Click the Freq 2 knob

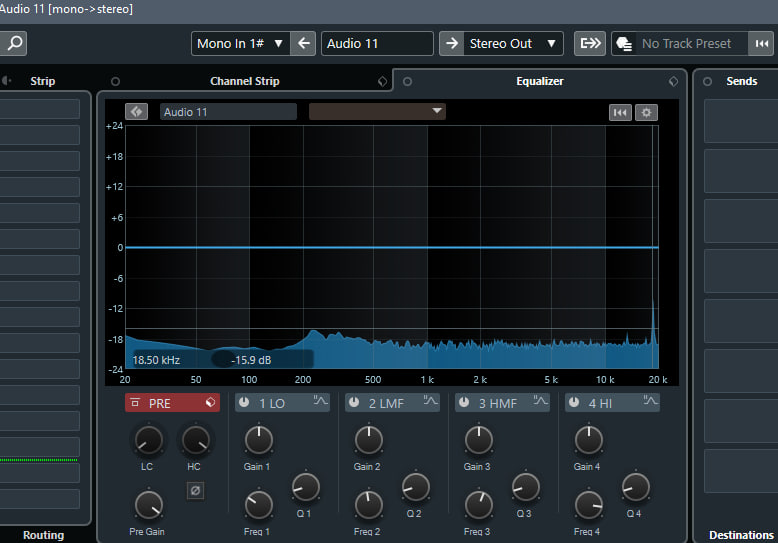click(369, 505)
